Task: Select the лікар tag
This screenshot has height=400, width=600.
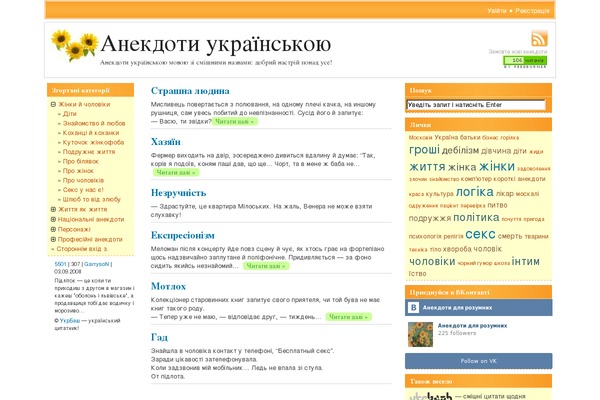Action: pos(504,194)
